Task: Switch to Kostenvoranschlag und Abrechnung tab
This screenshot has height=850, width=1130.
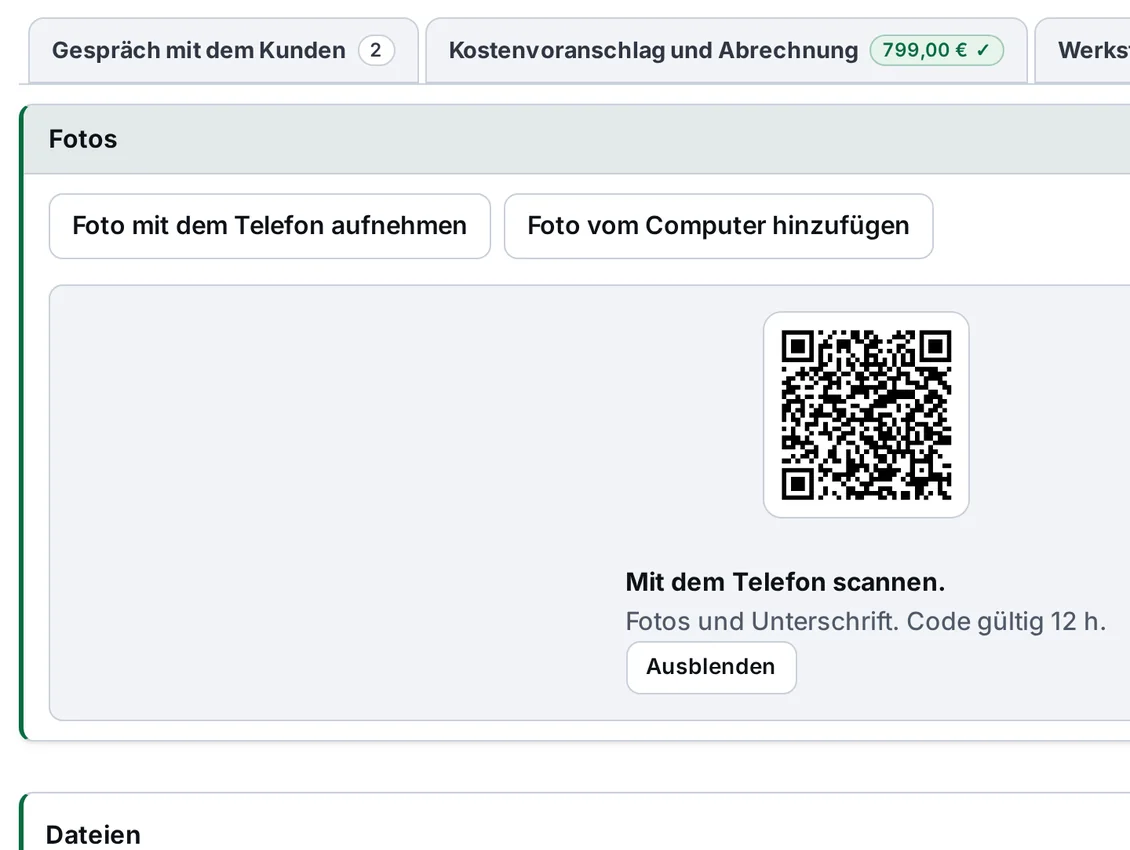Action: click(726, 50)
